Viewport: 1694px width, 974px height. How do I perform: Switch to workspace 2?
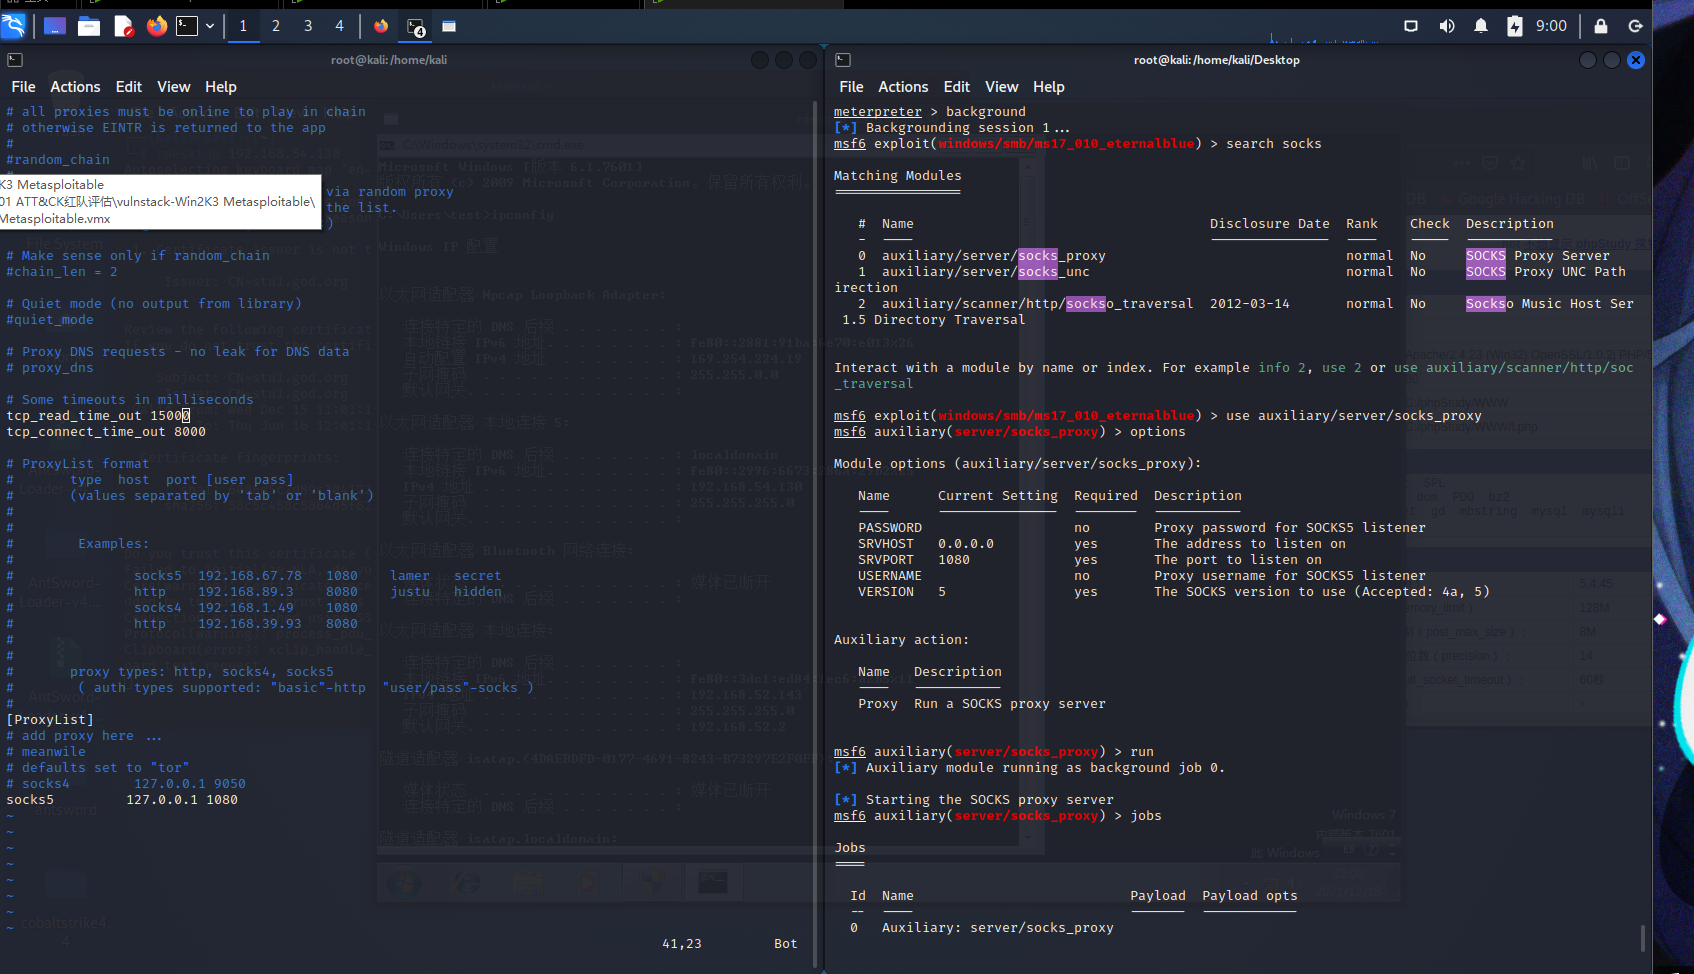(276, 26)
